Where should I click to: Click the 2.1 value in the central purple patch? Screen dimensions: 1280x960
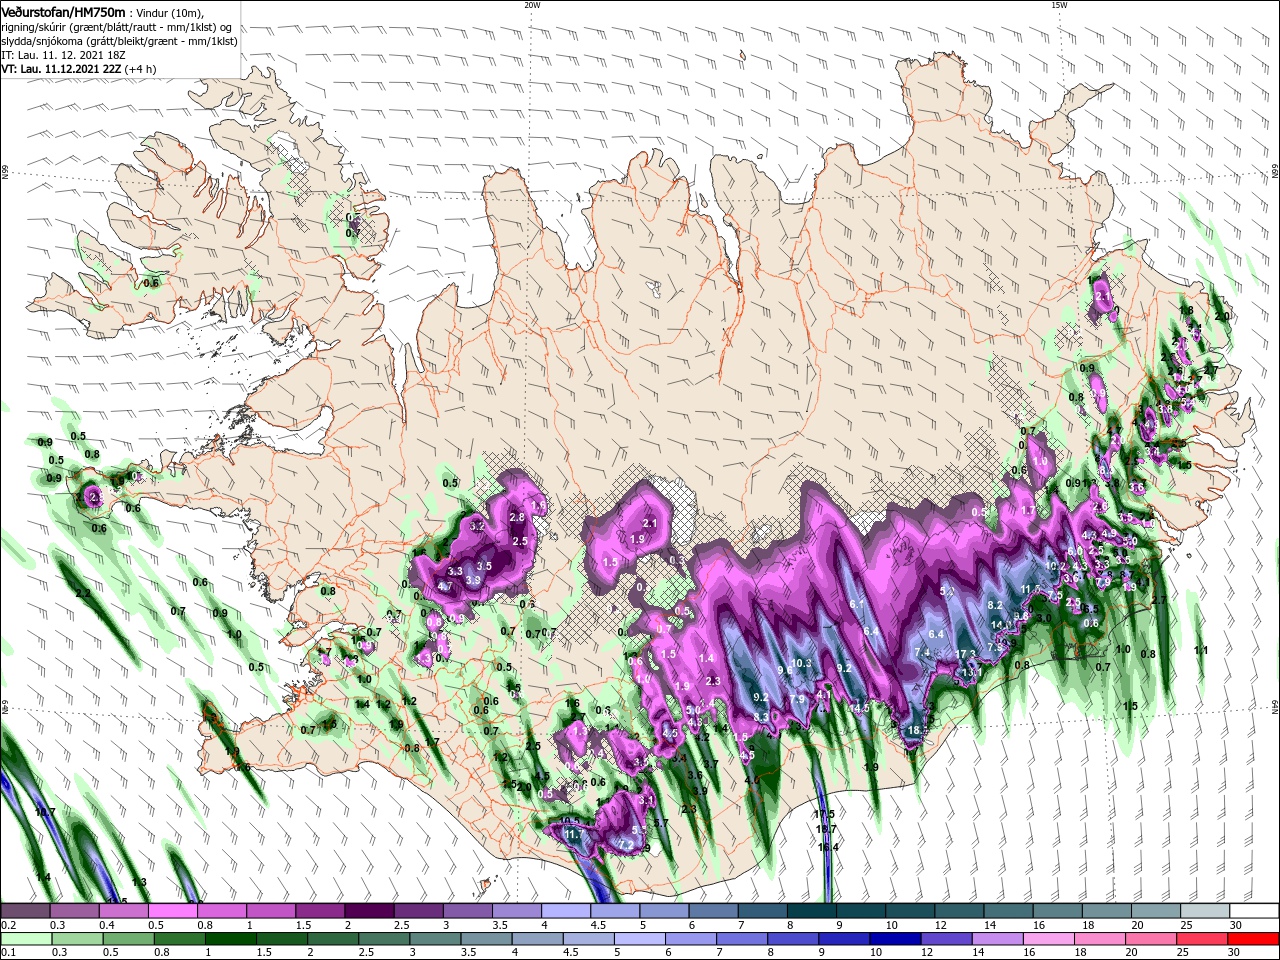click(649, 523)
